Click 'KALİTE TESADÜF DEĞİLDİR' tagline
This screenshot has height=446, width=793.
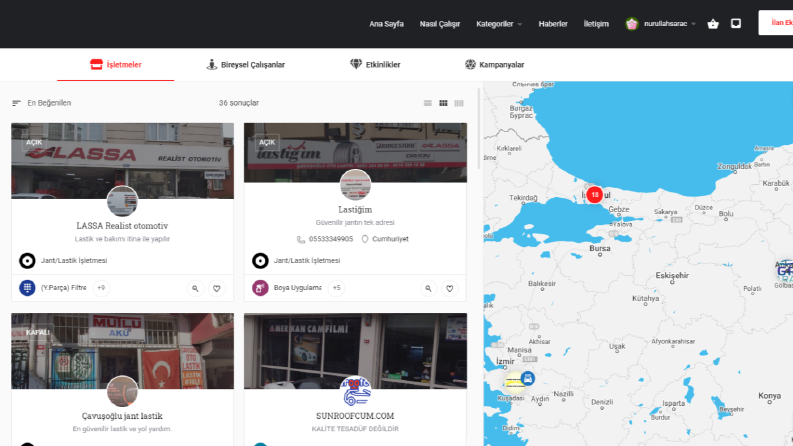click(x=355, y=429)
